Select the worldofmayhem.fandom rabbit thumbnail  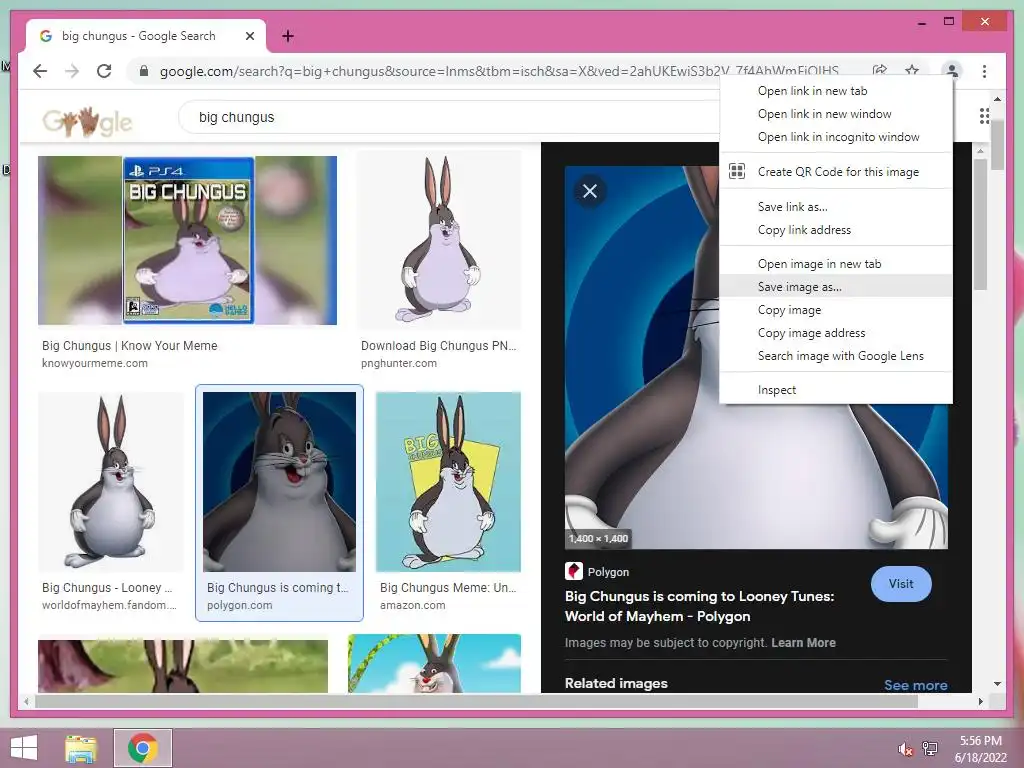110,482
